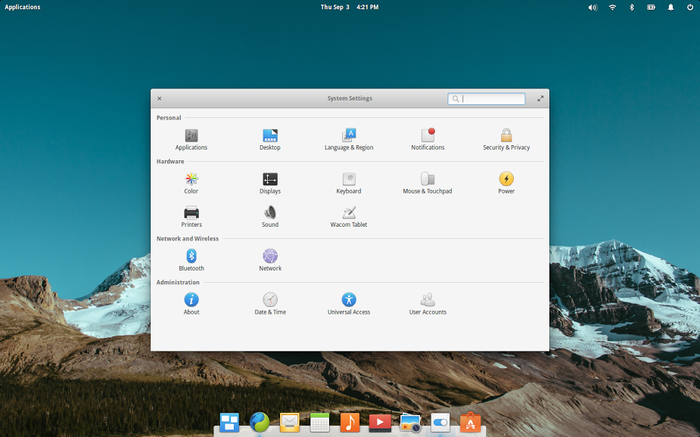Screen dimensions: 700x437
Task: Open the date and time indicator
Action: click(350, 7)
